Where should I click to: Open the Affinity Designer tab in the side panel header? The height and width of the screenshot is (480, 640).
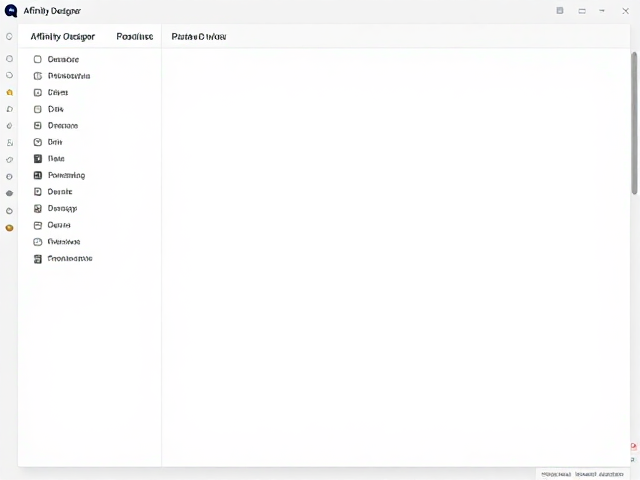62,37
